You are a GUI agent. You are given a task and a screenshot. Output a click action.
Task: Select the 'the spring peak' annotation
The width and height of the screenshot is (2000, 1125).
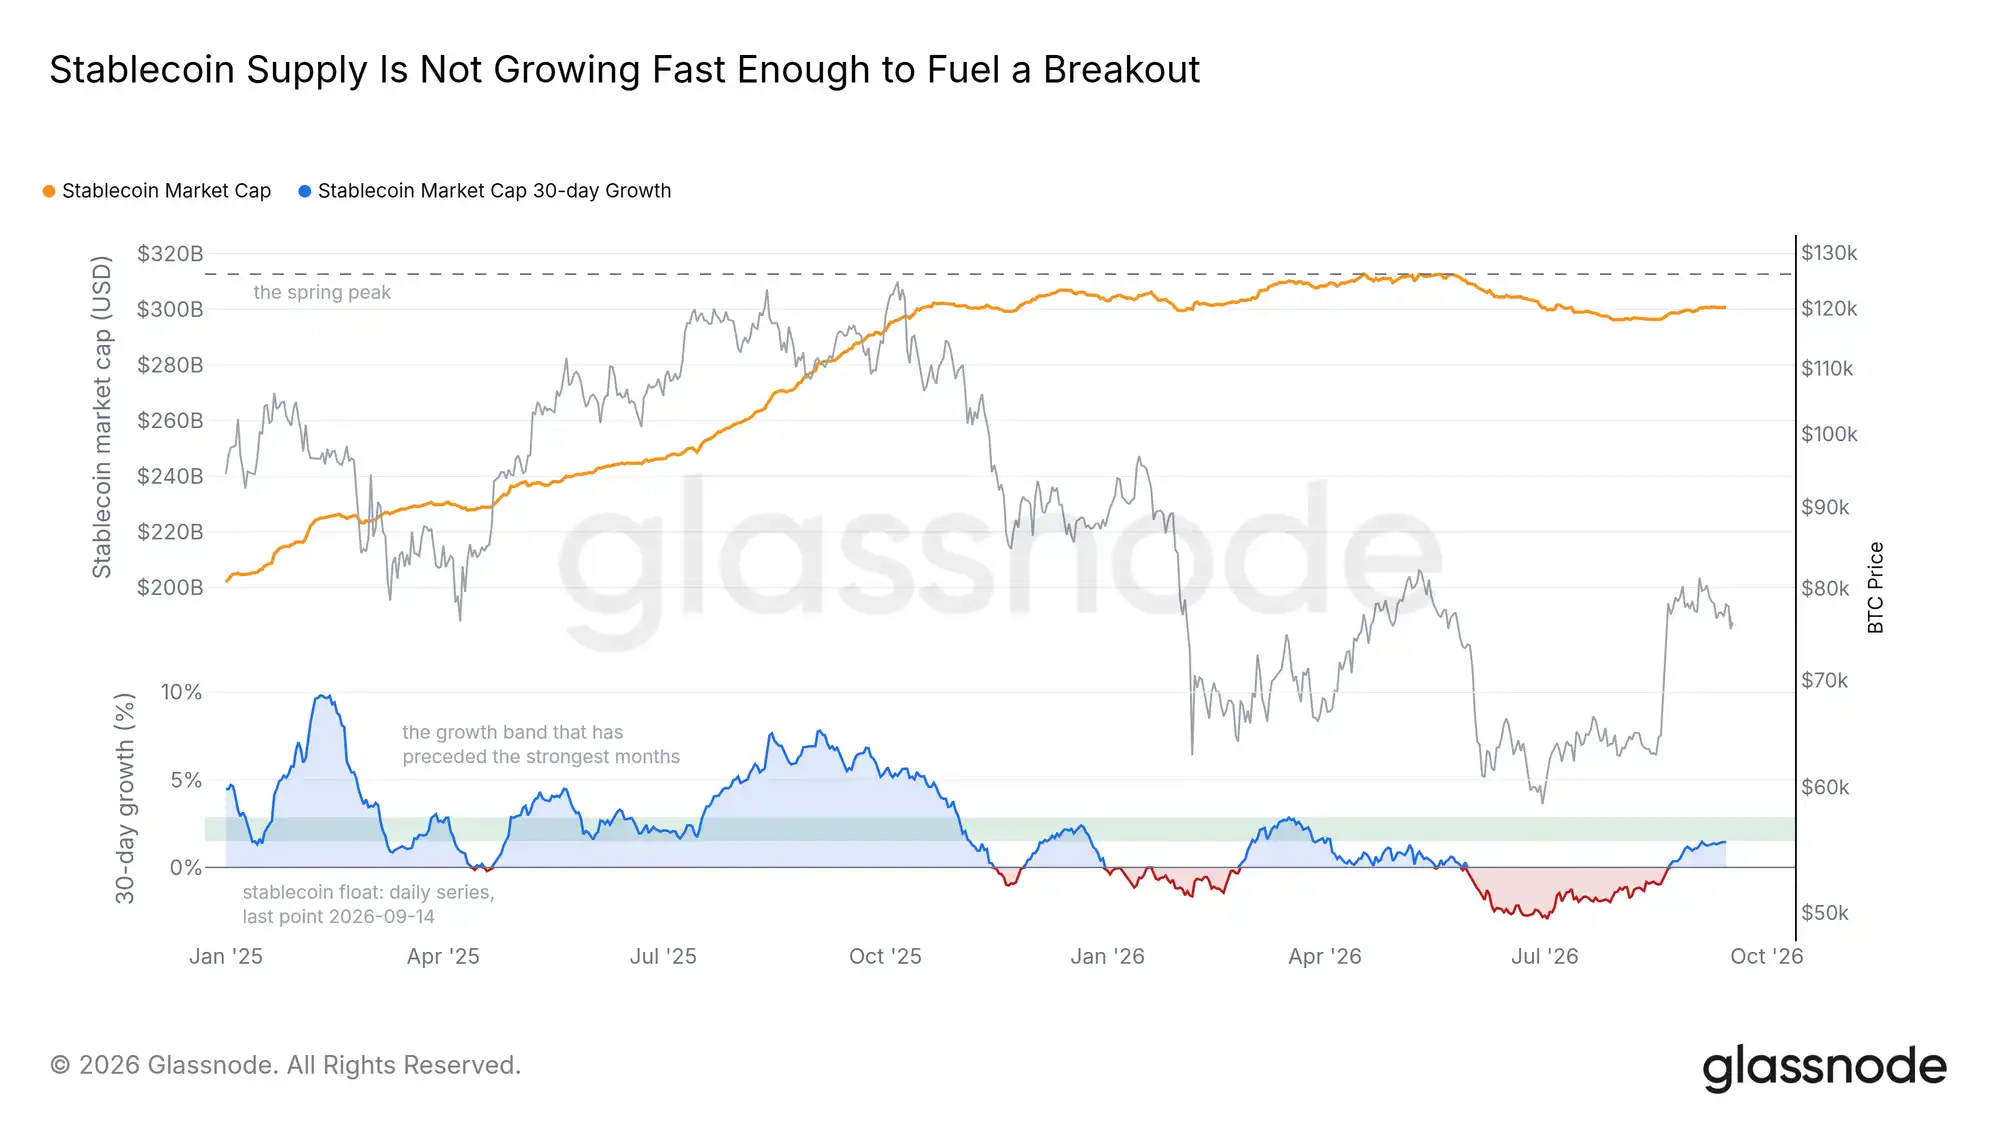point(322,292)
